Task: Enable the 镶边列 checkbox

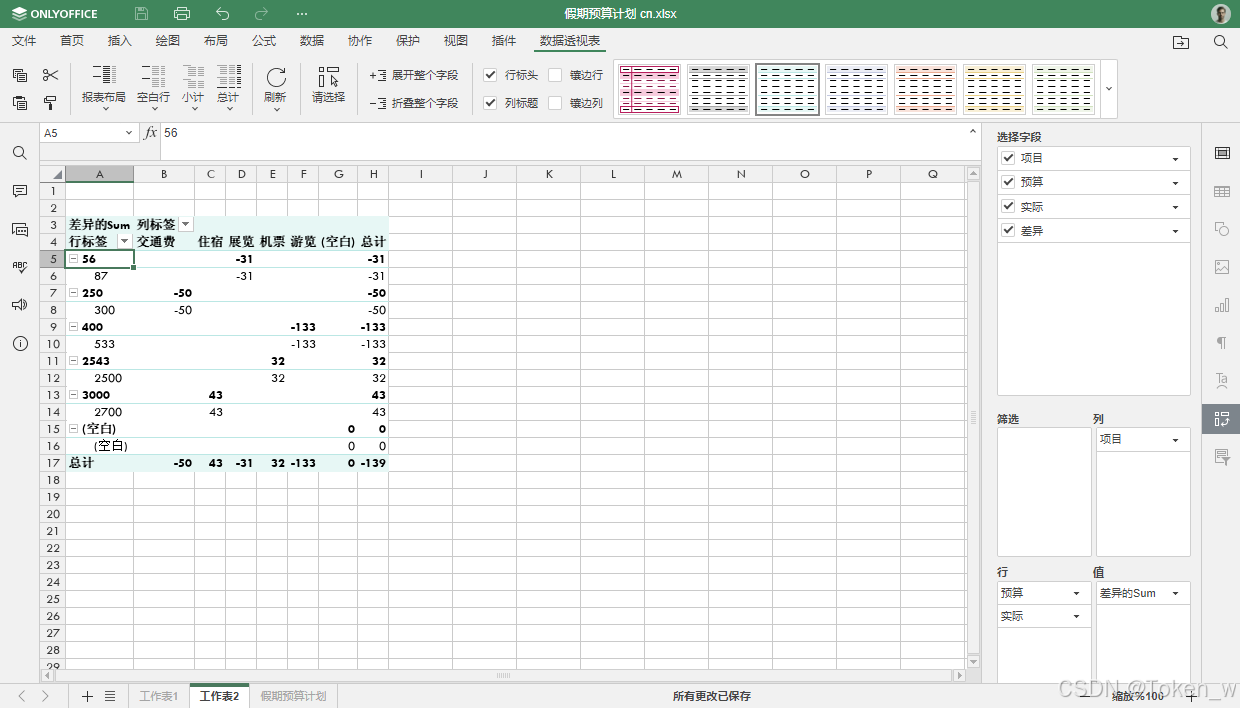Action: click(555, 103)
